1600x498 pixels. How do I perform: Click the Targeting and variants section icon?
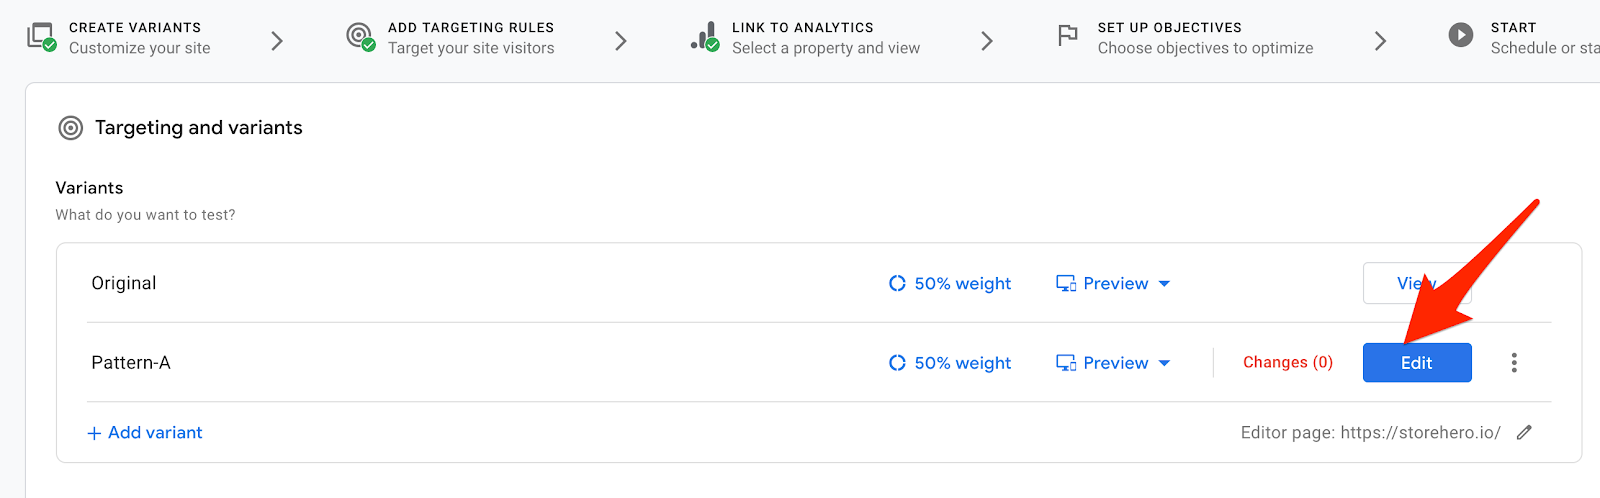click(70, 128)
